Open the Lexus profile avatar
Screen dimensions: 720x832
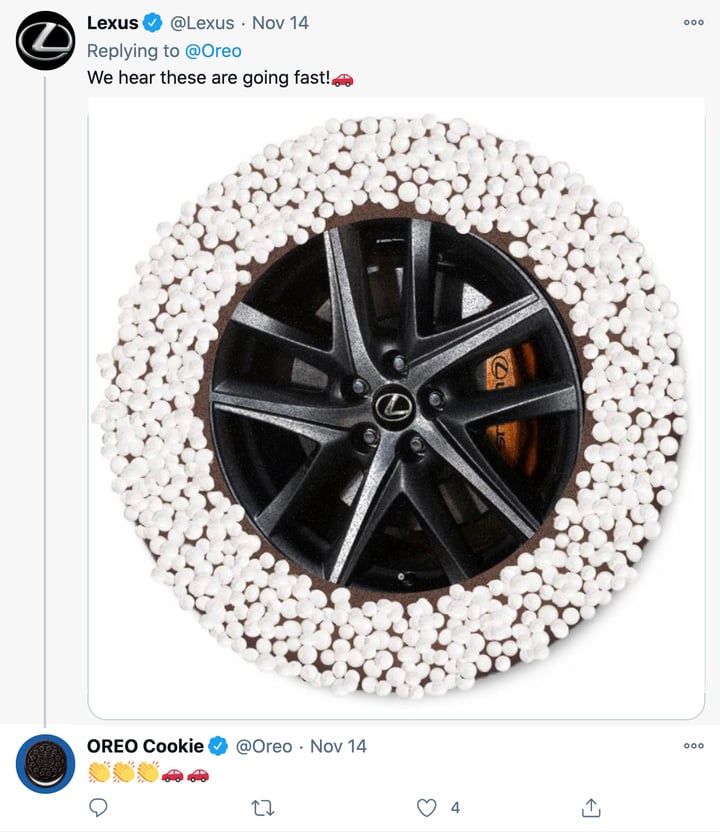(x=45, y=40)
